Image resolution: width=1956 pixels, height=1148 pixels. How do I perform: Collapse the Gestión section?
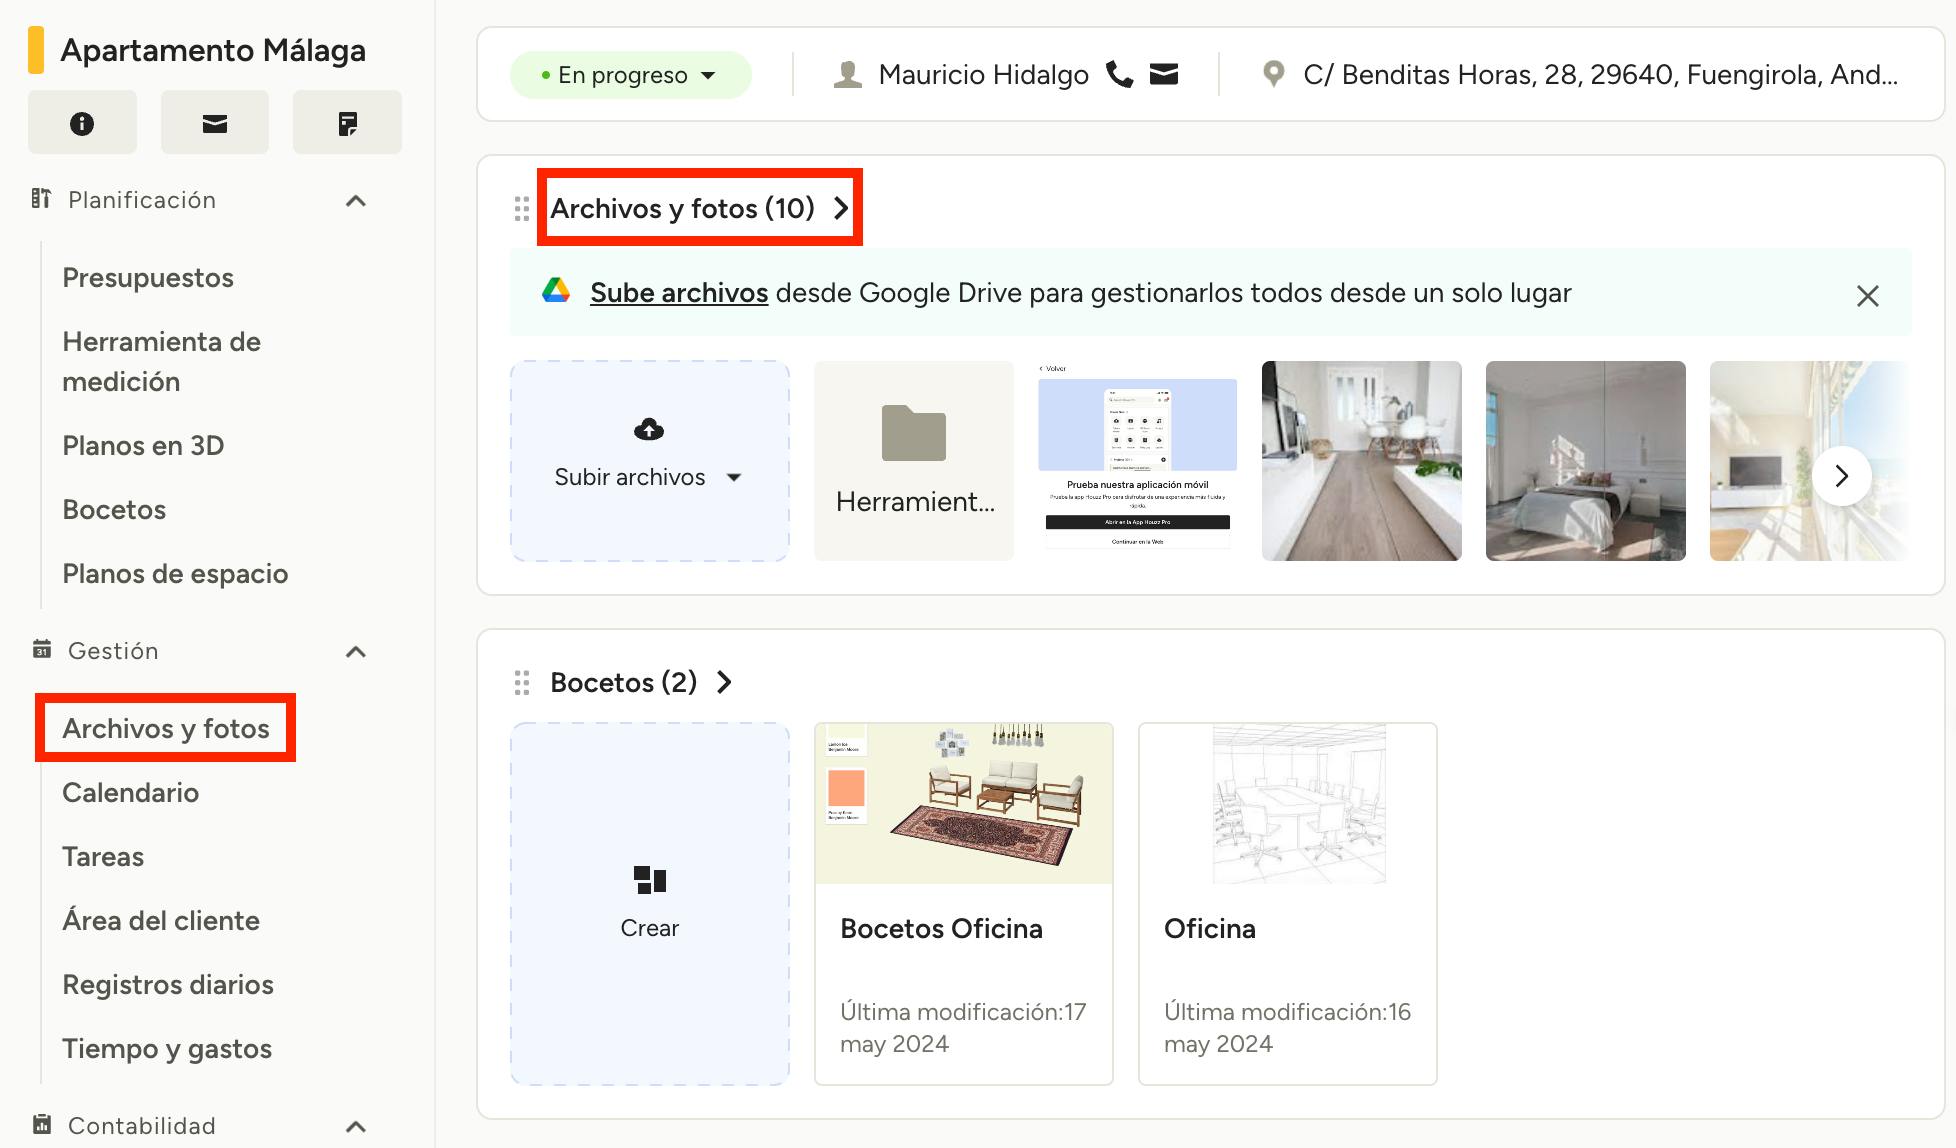click(x=355, y=651)
